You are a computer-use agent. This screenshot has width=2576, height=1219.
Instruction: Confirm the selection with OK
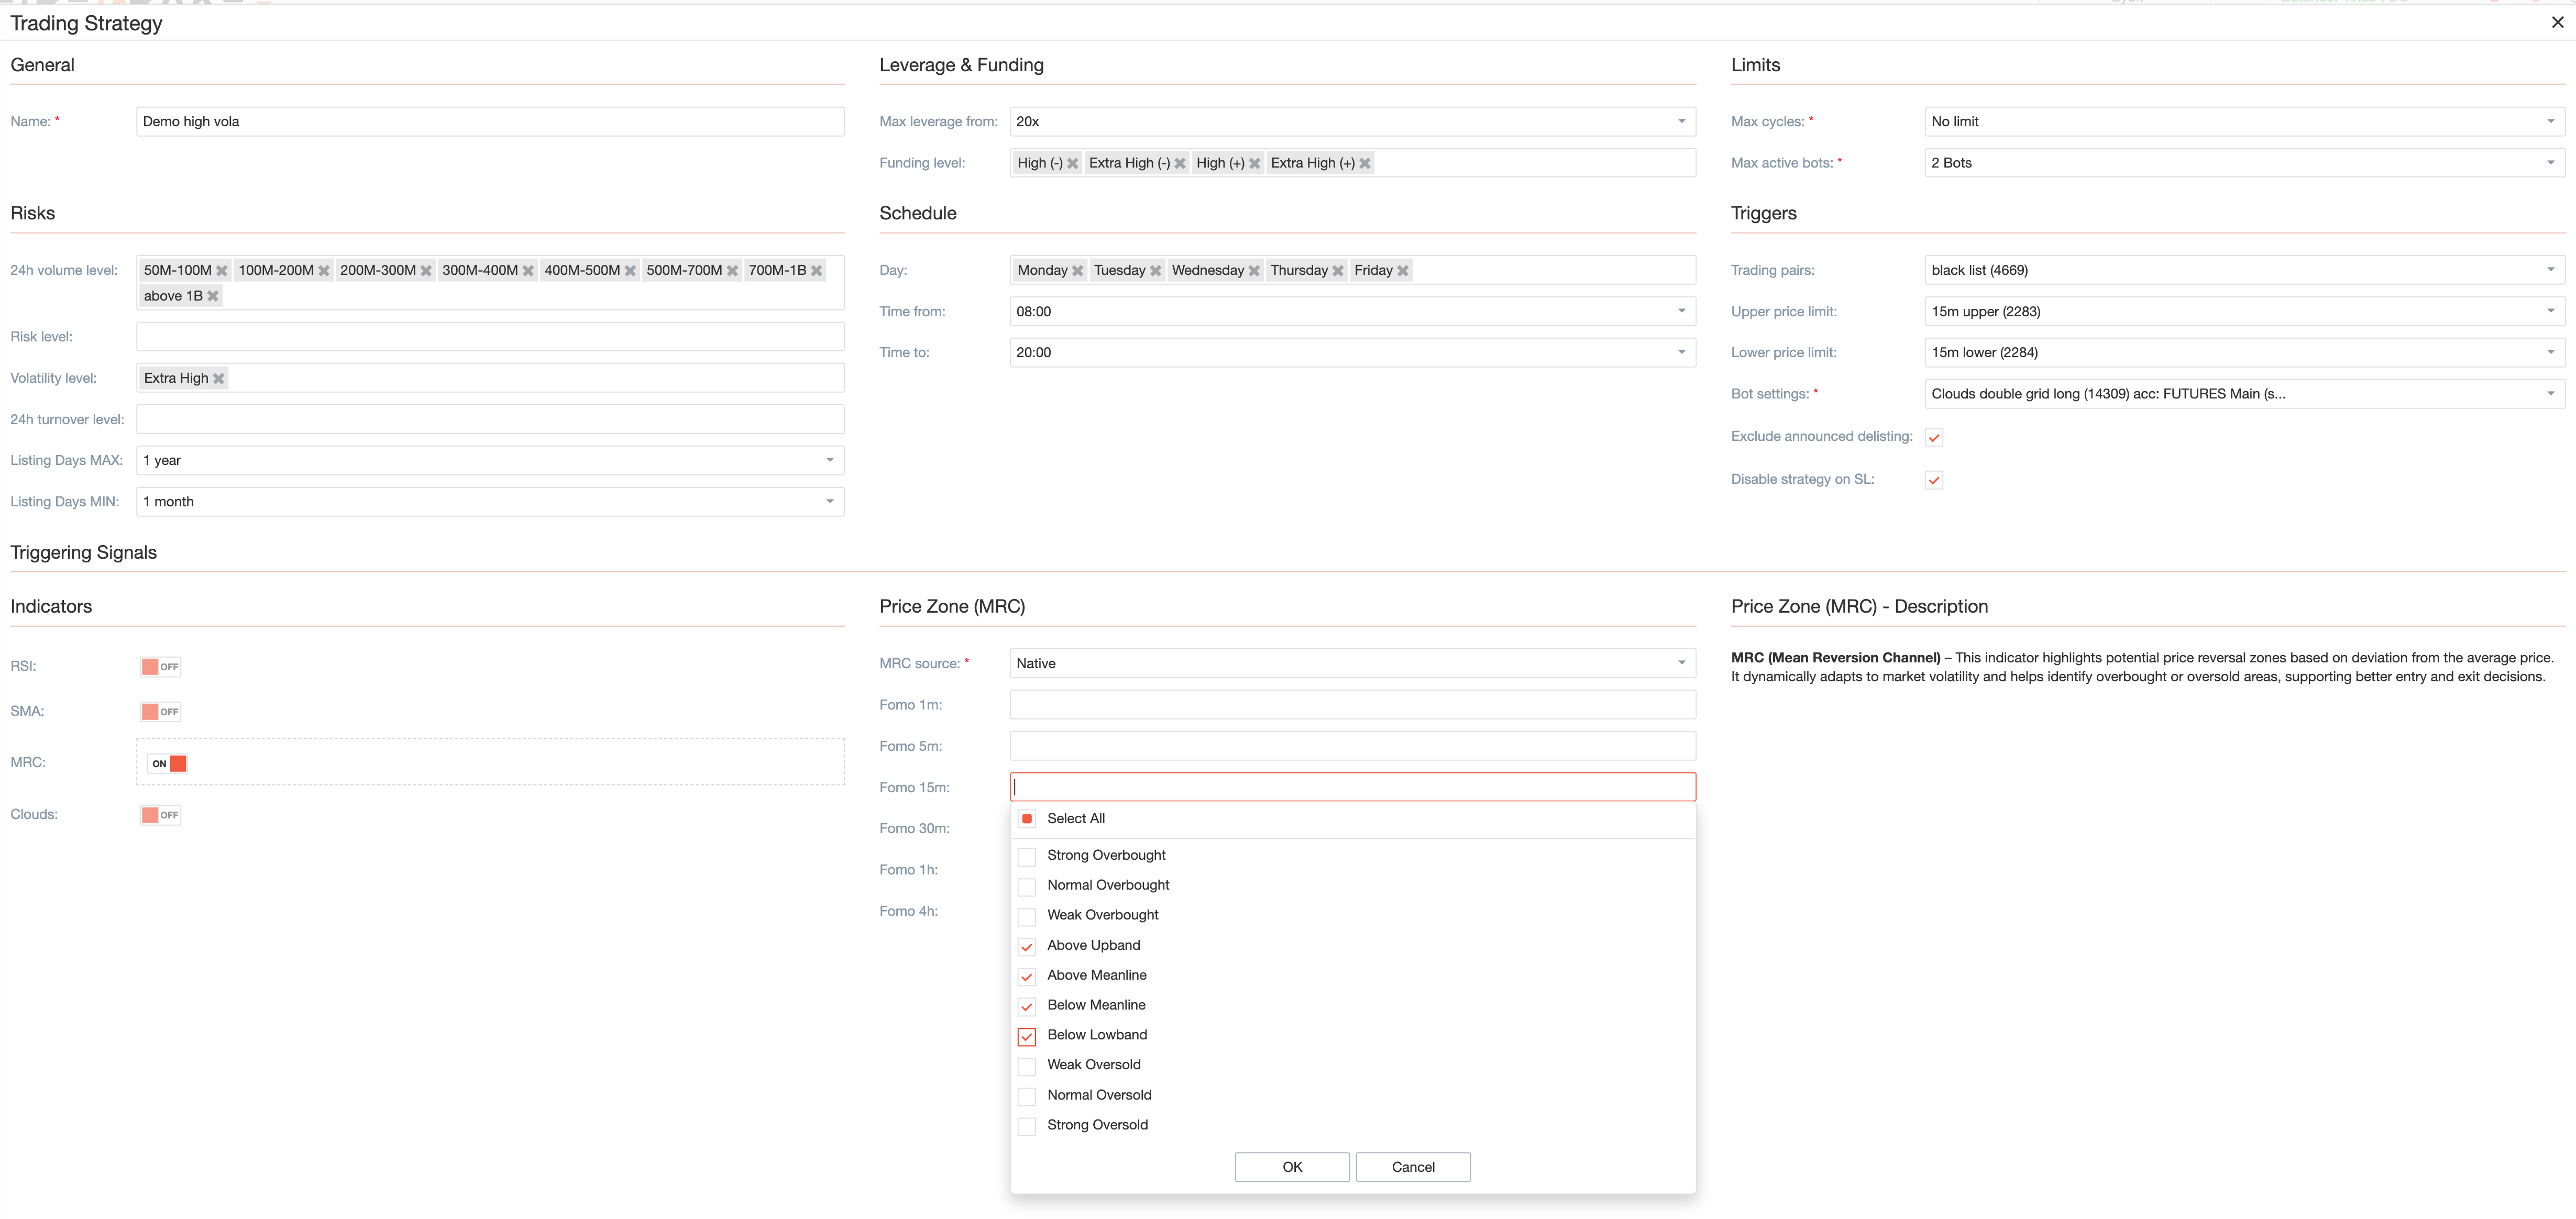click(x=1291, y=1167)
